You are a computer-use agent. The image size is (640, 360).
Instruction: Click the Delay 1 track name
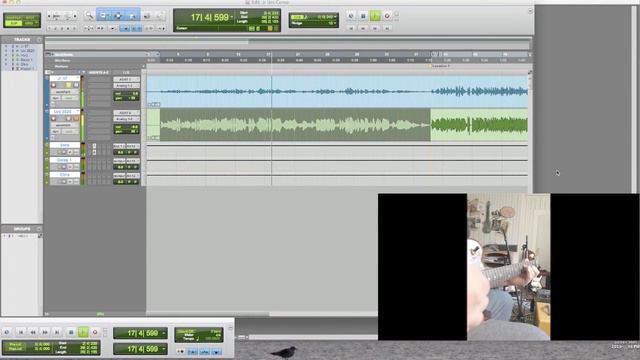(64, 160)
